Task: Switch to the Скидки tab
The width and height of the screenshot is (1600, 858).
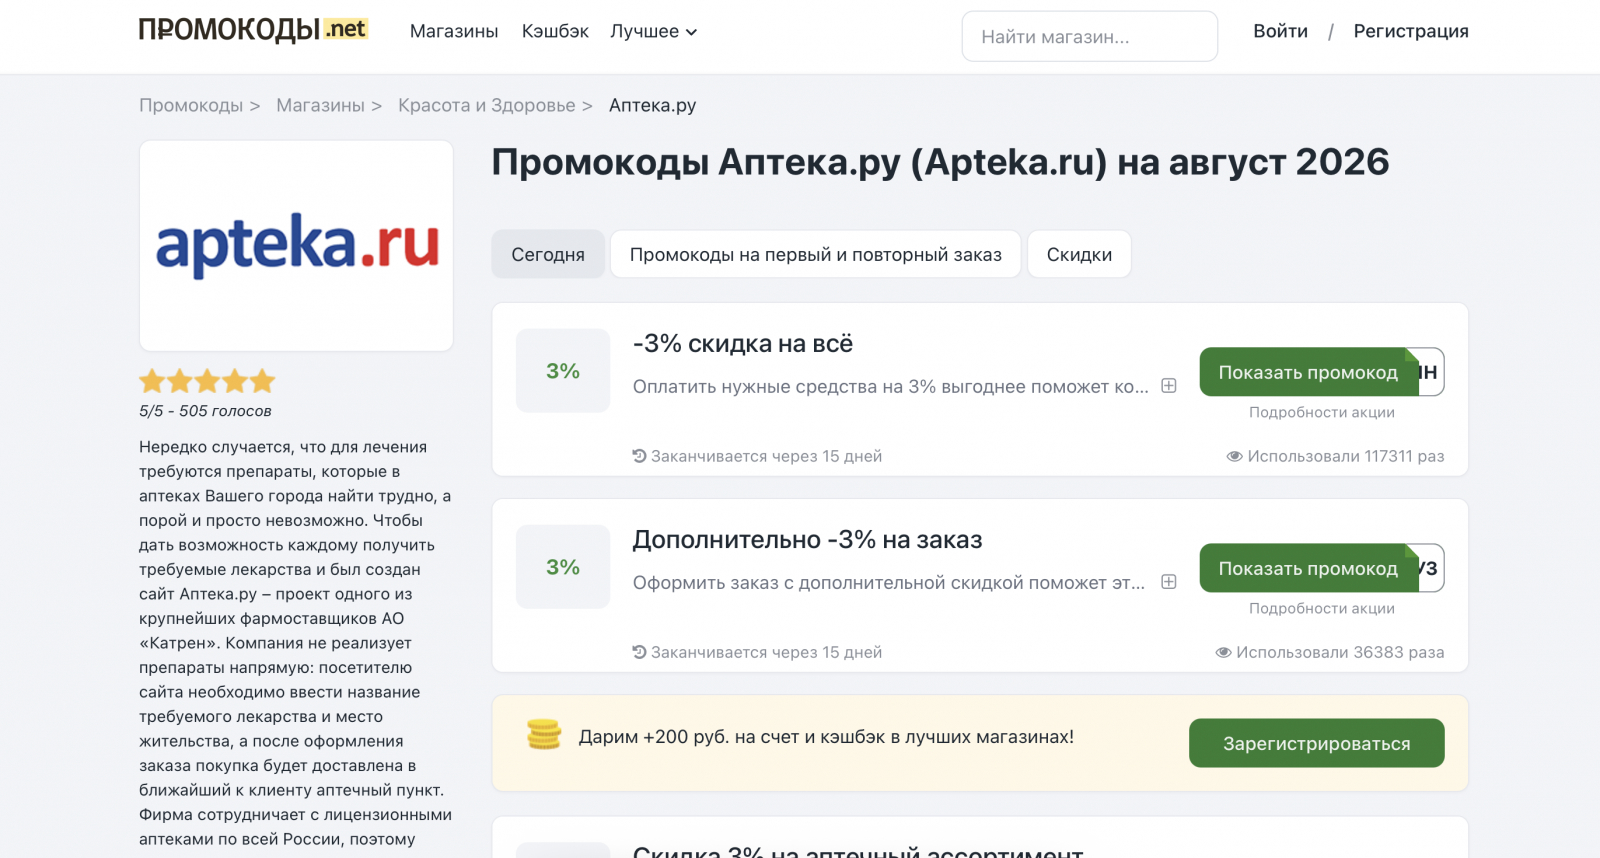Action: point(1079,254)
